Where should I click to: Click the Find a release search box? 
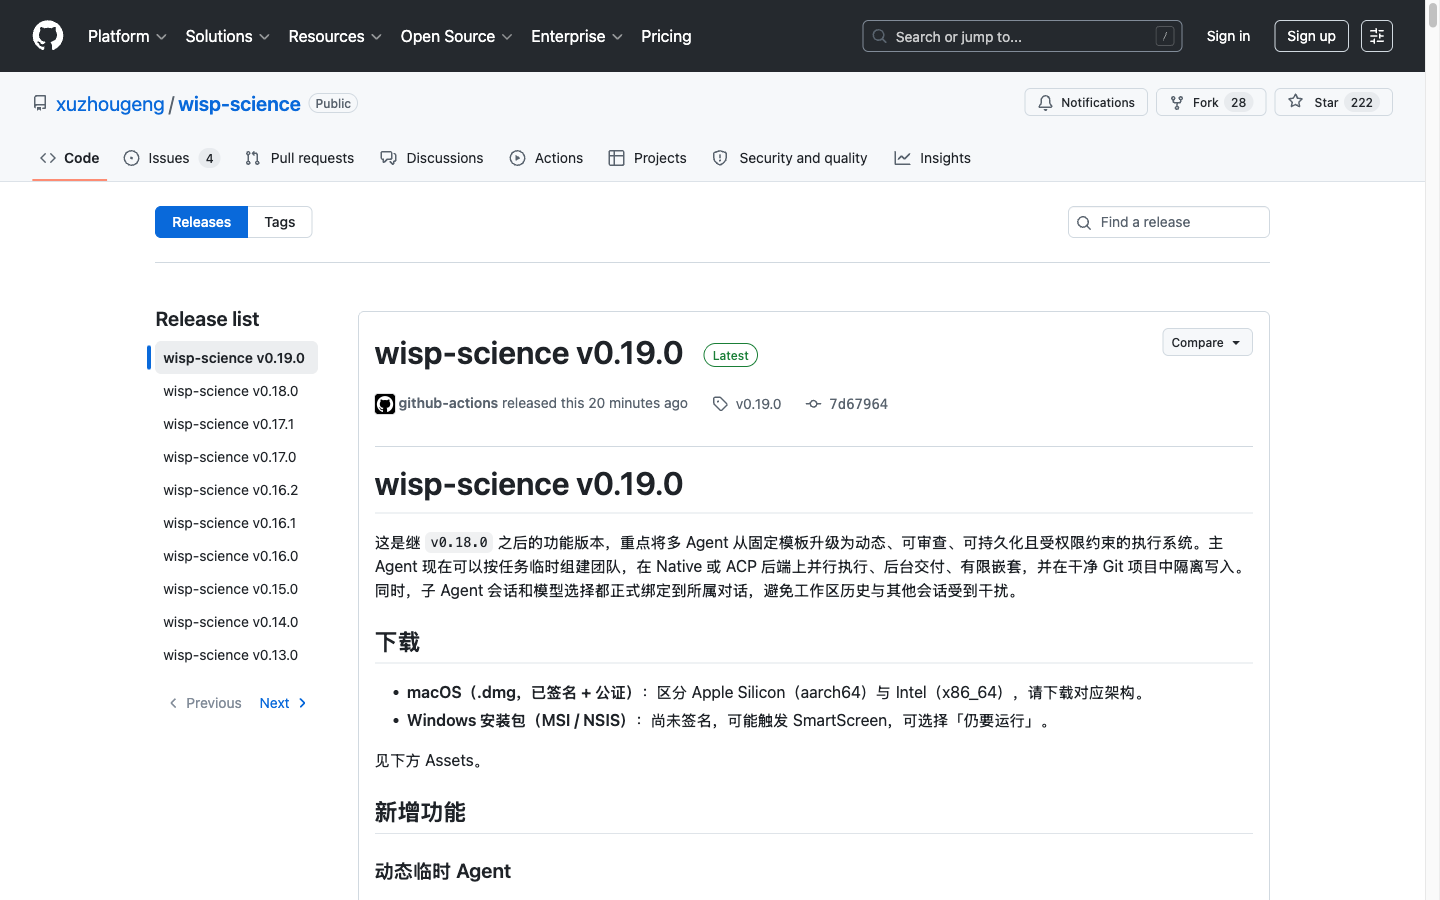click(1169, 222)
